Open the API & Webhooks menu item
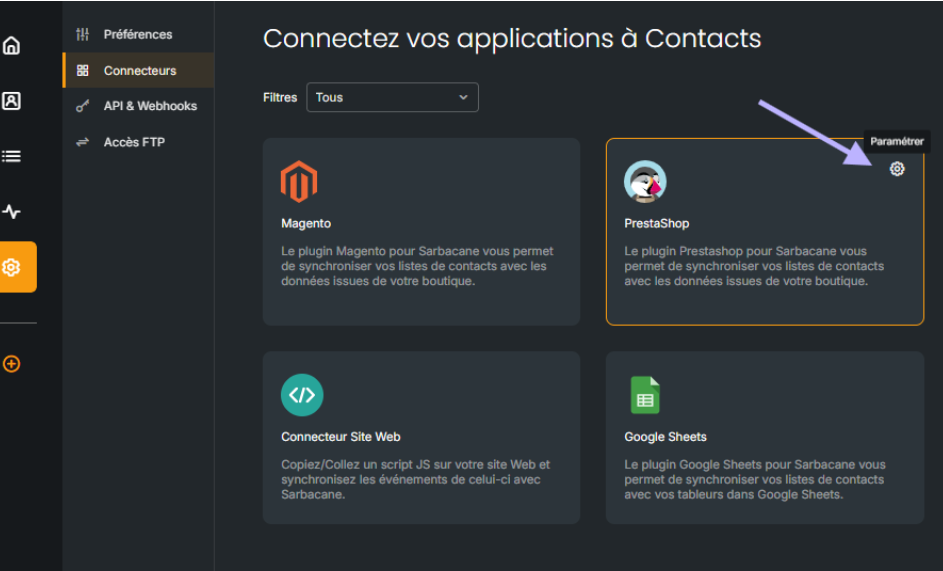Screen dimensions: 943x571 click(138, 106)
